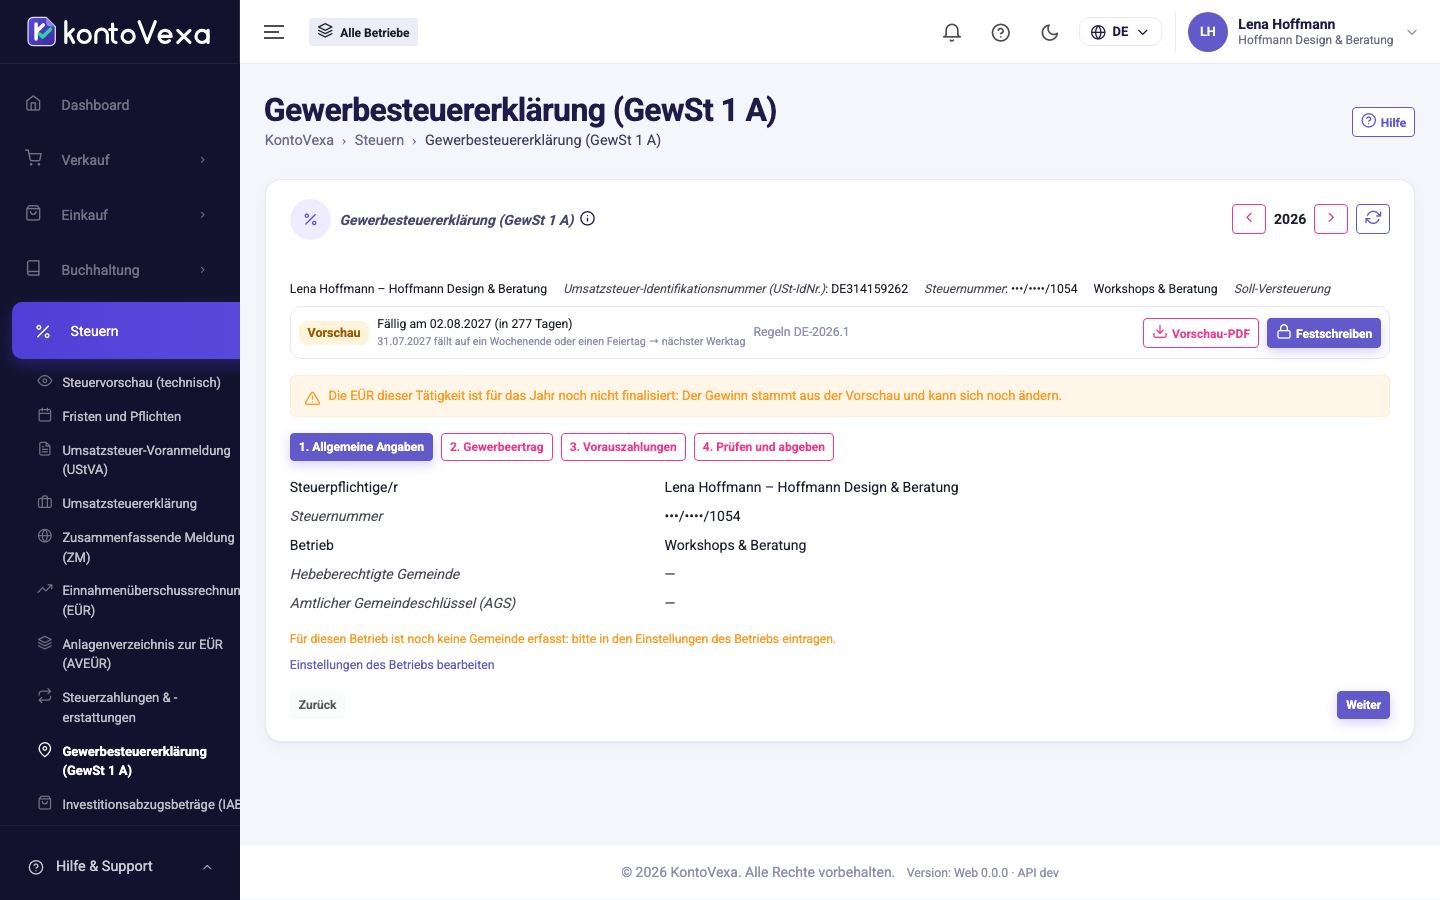Click the Hilfe button near page title
Screen dimensions: 1440x900
(x=1383, y=122)
